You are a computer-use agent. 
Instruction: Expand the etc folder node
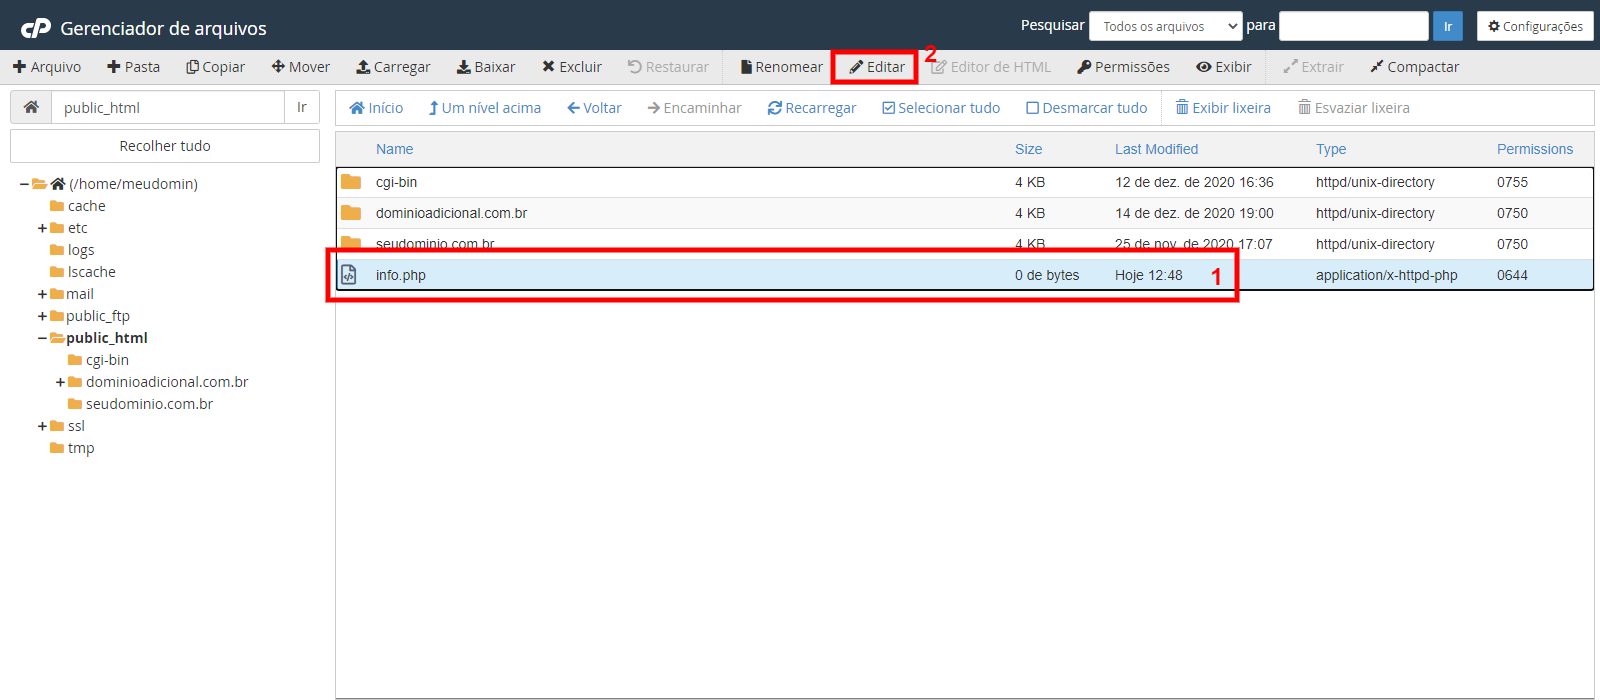[x=42, y=228]
